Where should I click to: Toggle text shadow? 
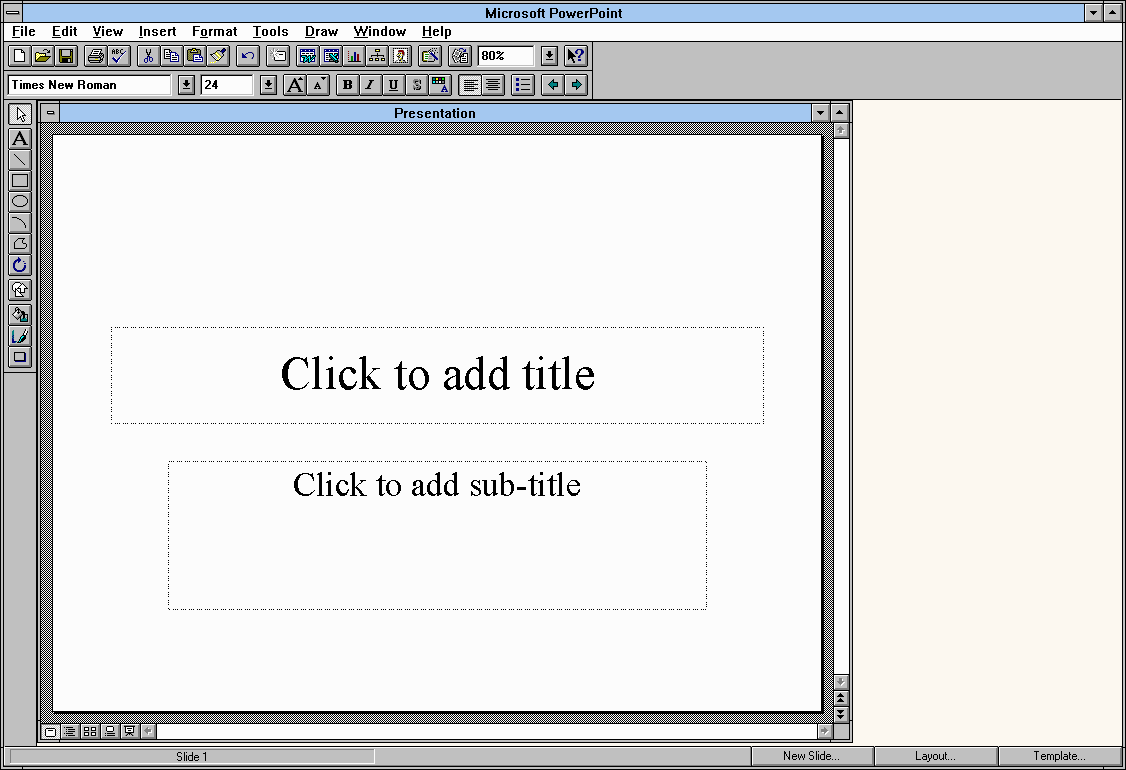[x=417, y=85]
